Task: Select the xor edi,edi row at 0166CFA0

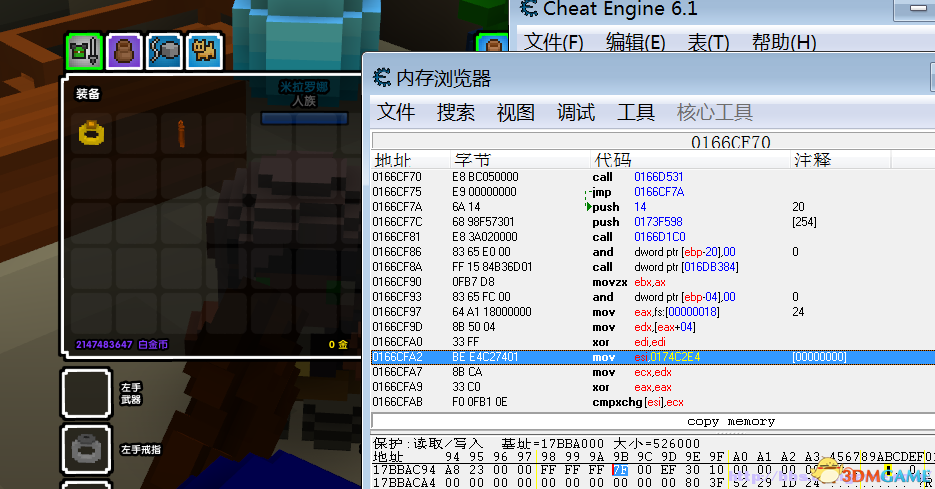Action: coord(653,342)
